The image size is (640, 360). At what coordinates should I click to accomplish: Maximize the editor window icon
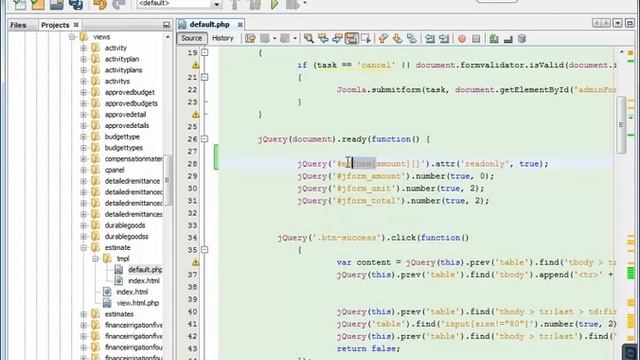[x=630, y=23]
